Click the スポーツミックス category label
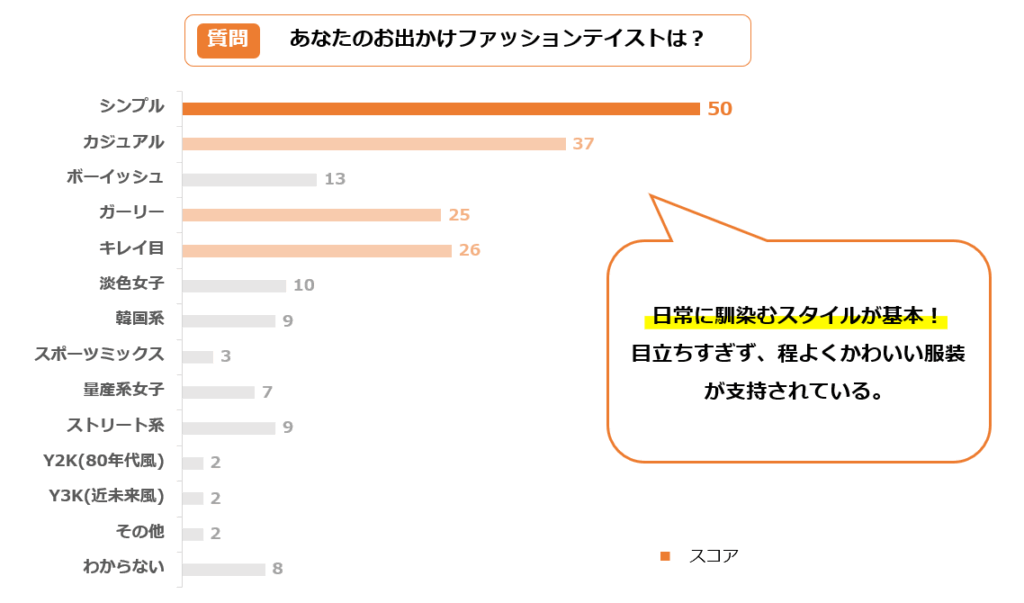Screen dimensions: 1024x603 [99, 355]
